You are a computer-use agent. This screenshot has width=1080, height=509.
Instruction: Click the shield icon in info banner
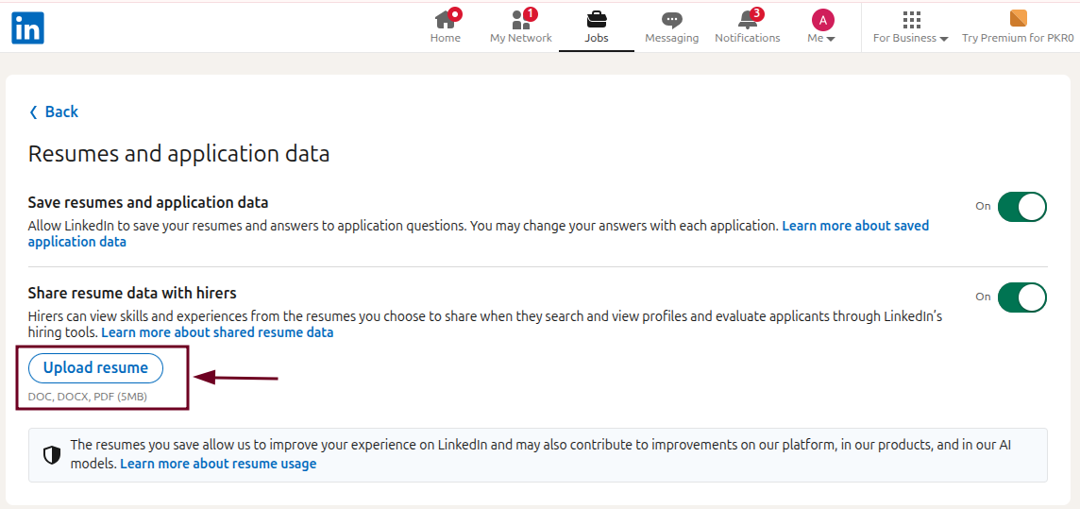point(52,455)
